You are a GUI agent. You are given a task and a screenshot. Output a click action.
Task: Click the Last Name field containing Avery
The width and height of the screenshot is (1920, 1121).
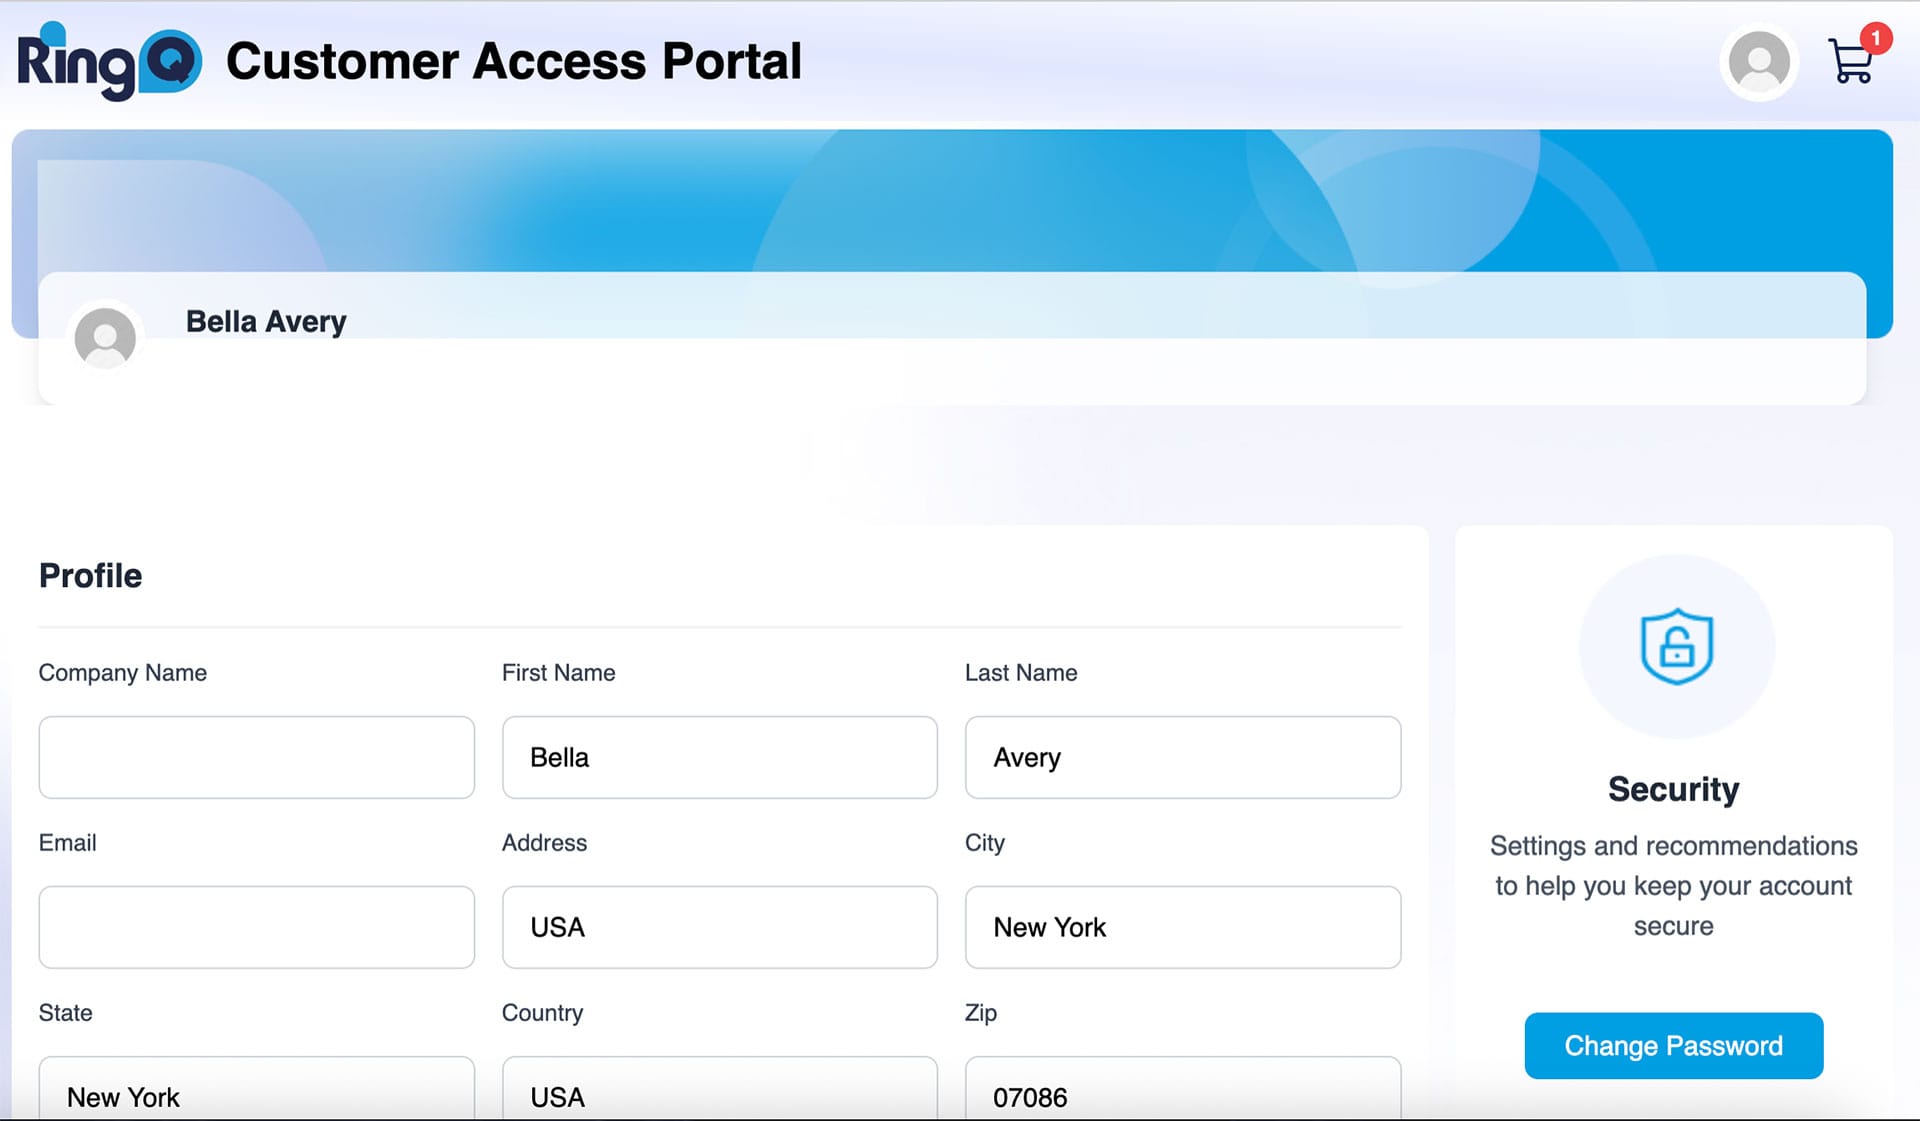[1182, 757]
